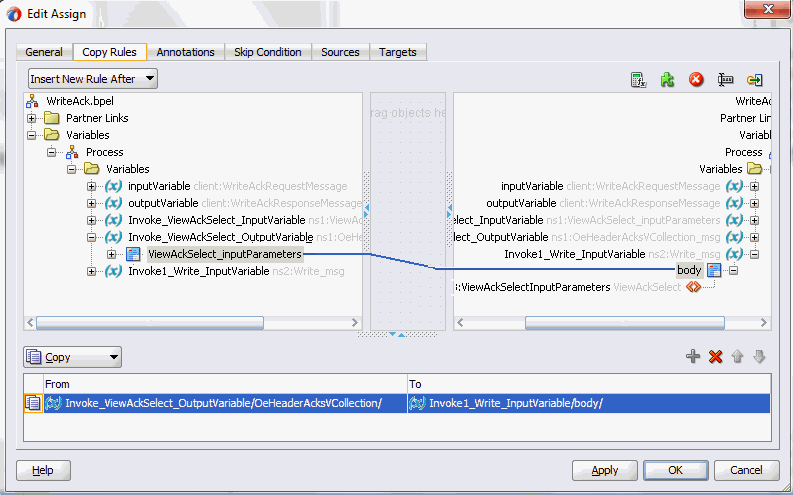Open the Insert New Rule After dropdown

coord(93,79)
